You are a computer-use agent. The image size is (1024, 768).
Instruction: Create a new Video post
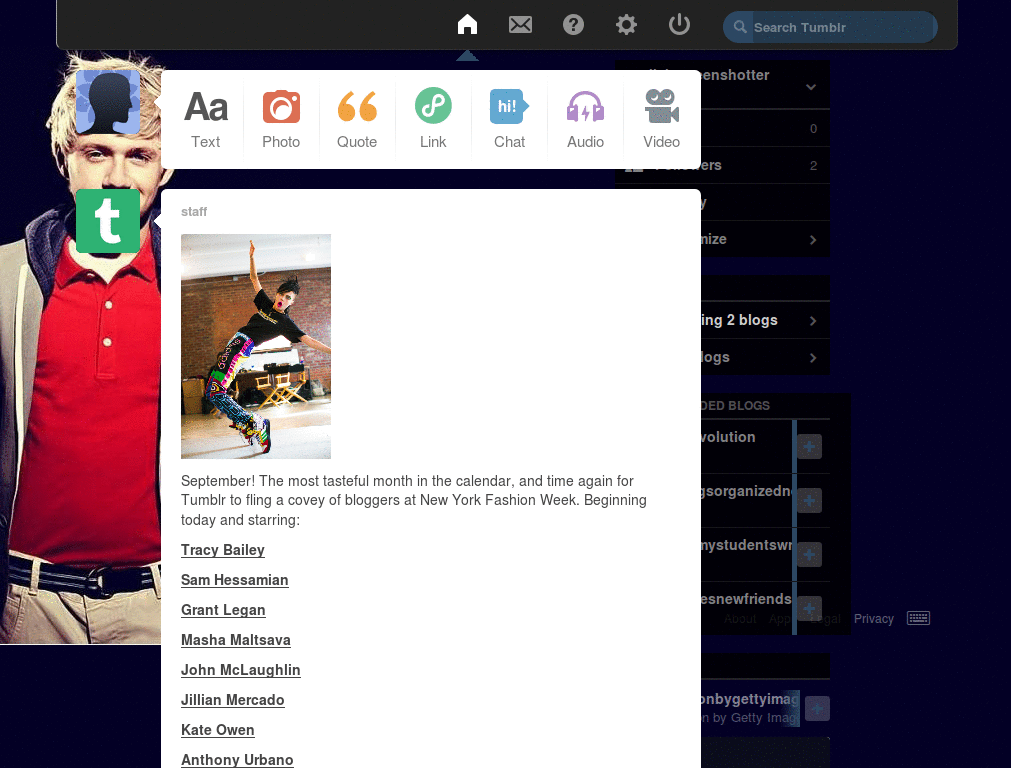pos(662,119)
